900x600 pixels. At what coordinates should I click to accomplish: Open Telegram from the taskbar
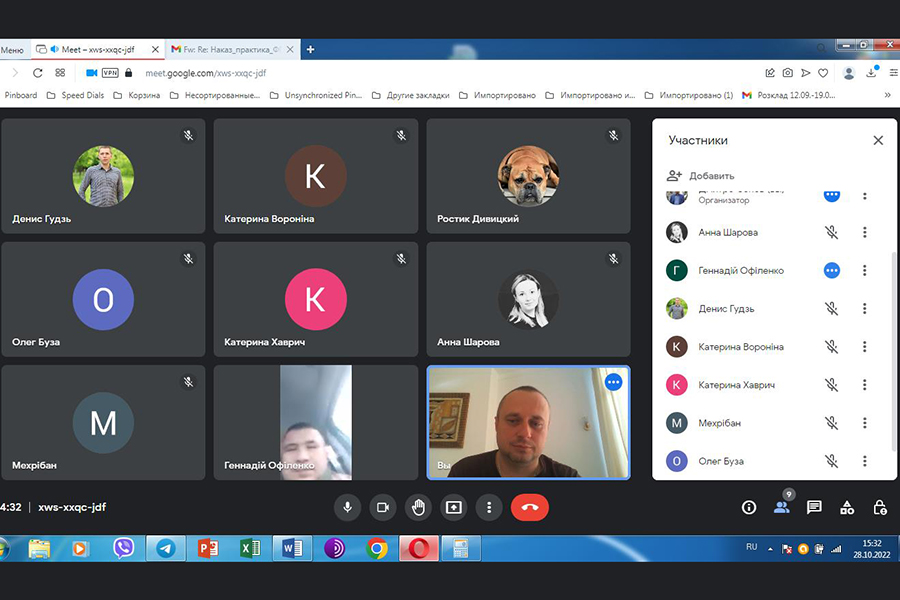pyautogui.click(x=165, y=548)
